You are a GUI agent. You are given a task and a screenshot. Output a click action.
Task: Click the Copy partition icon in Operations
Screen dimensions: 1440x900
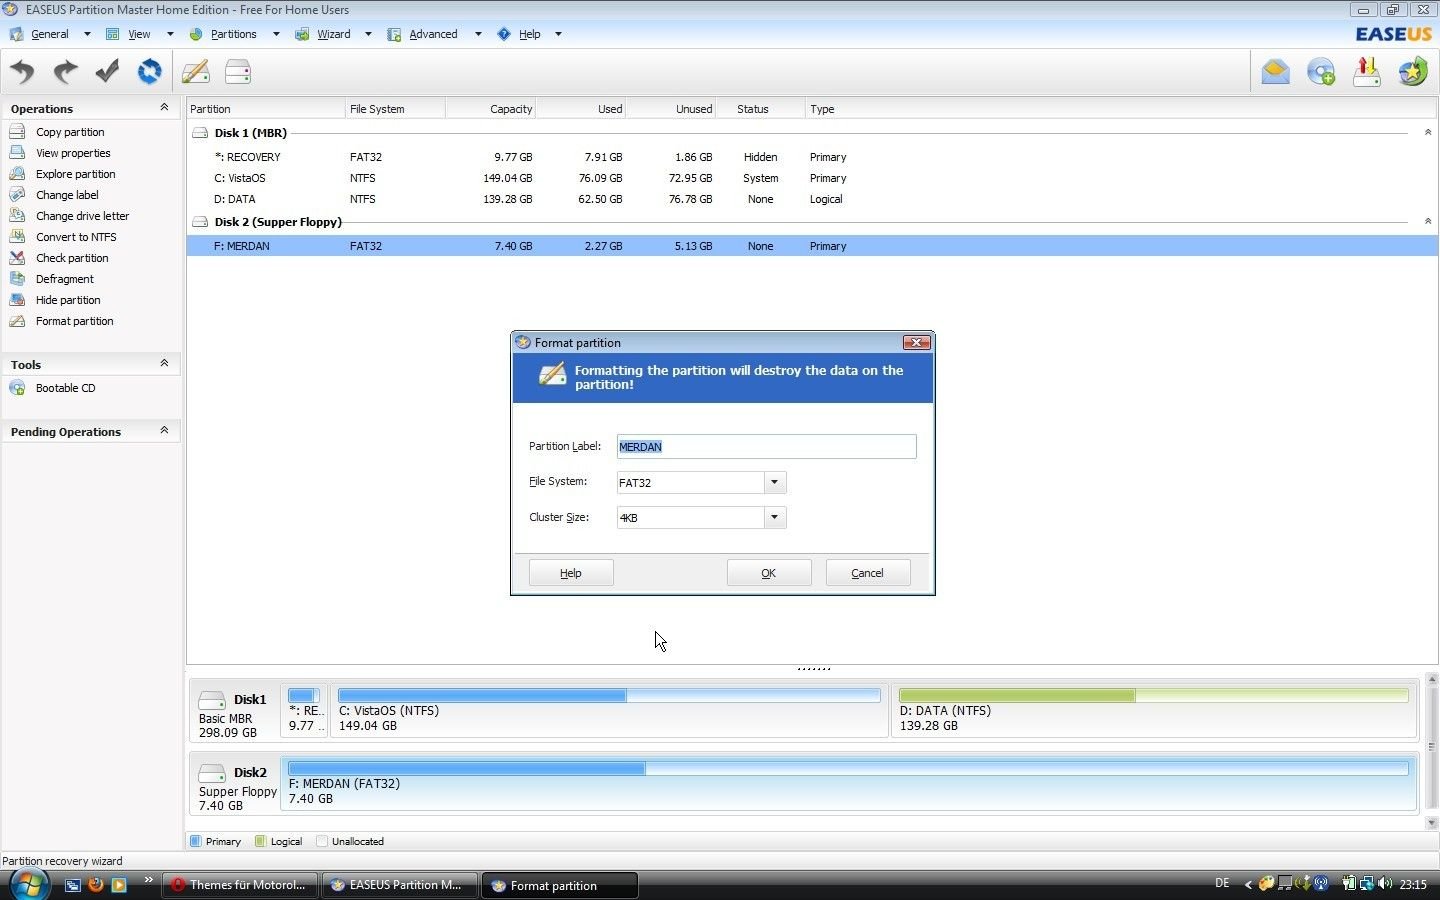tap(17, 131)
